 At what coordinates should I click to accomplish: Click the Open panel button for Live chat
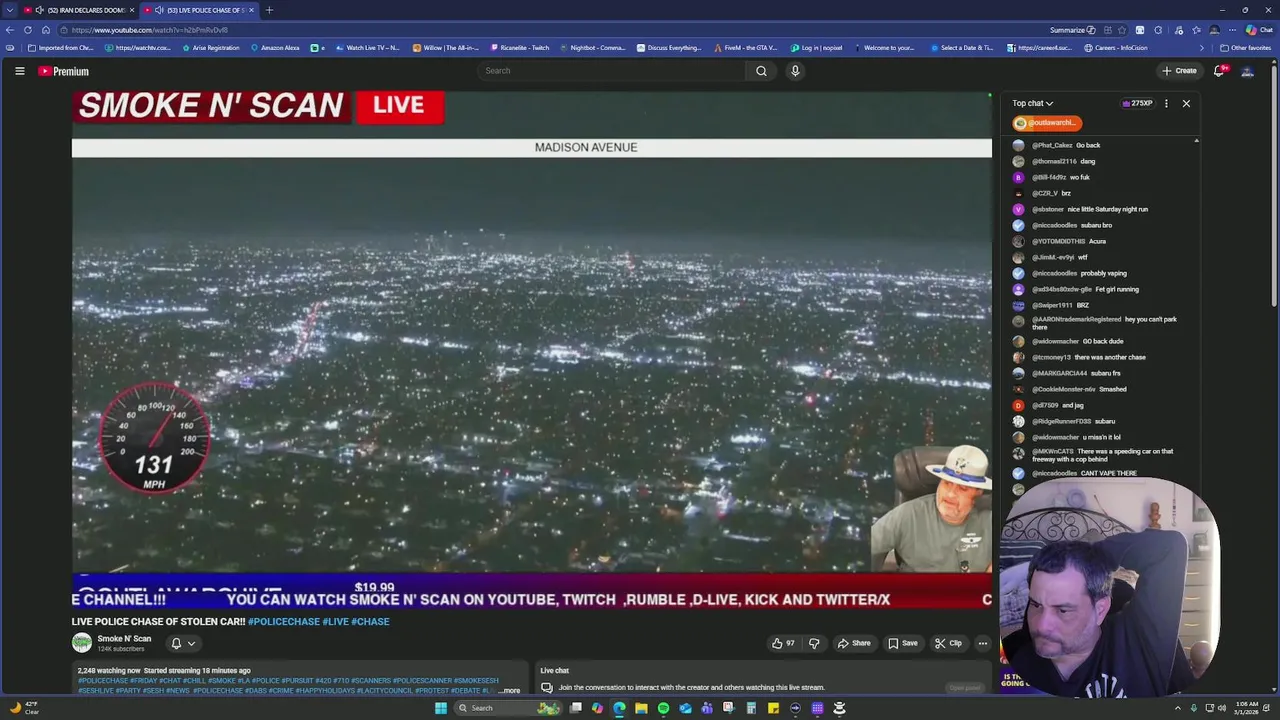(965, 688)
